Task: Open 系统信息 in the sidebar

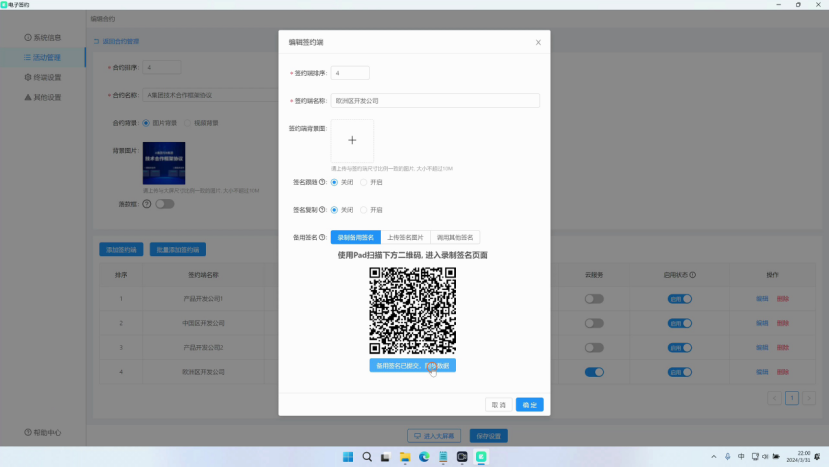Action: click(x=42, y=38)
